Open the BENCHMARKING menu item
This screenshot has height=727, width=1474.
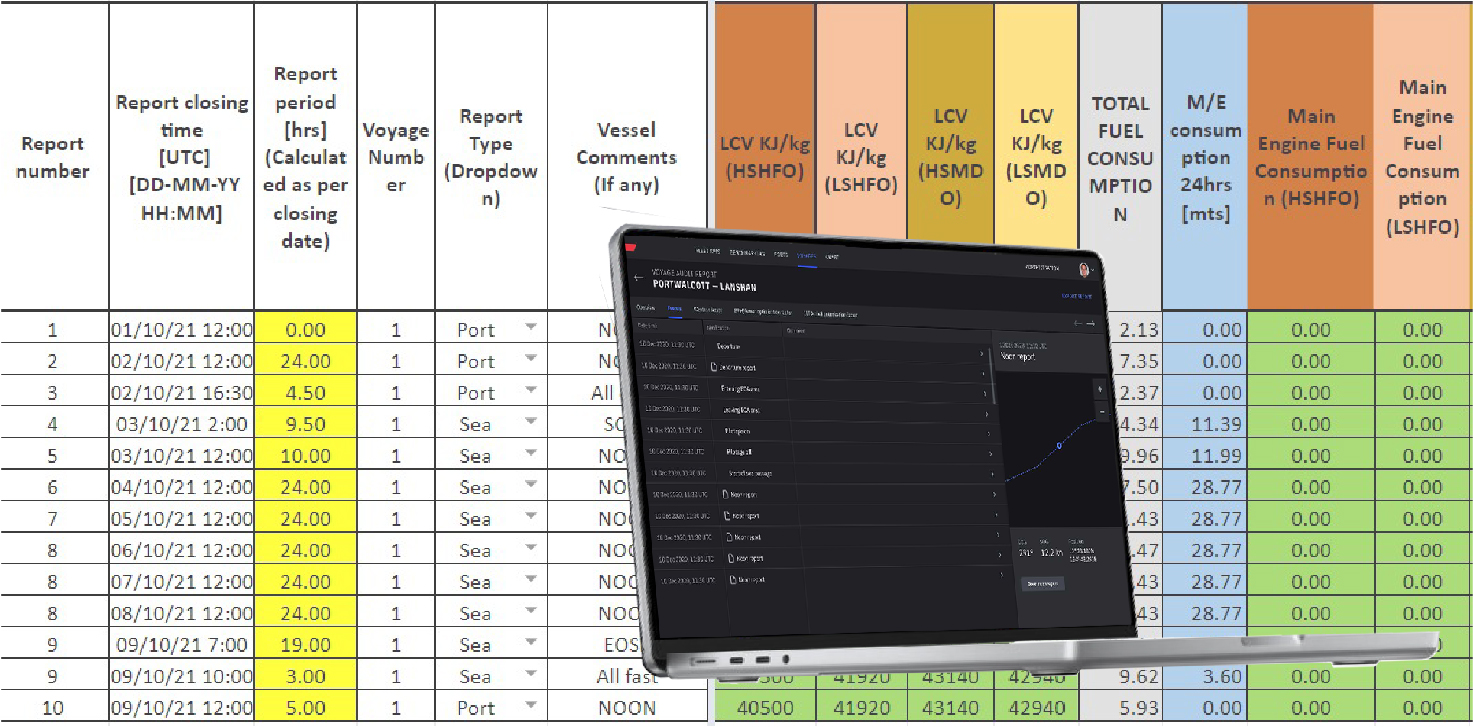point(746,254)
